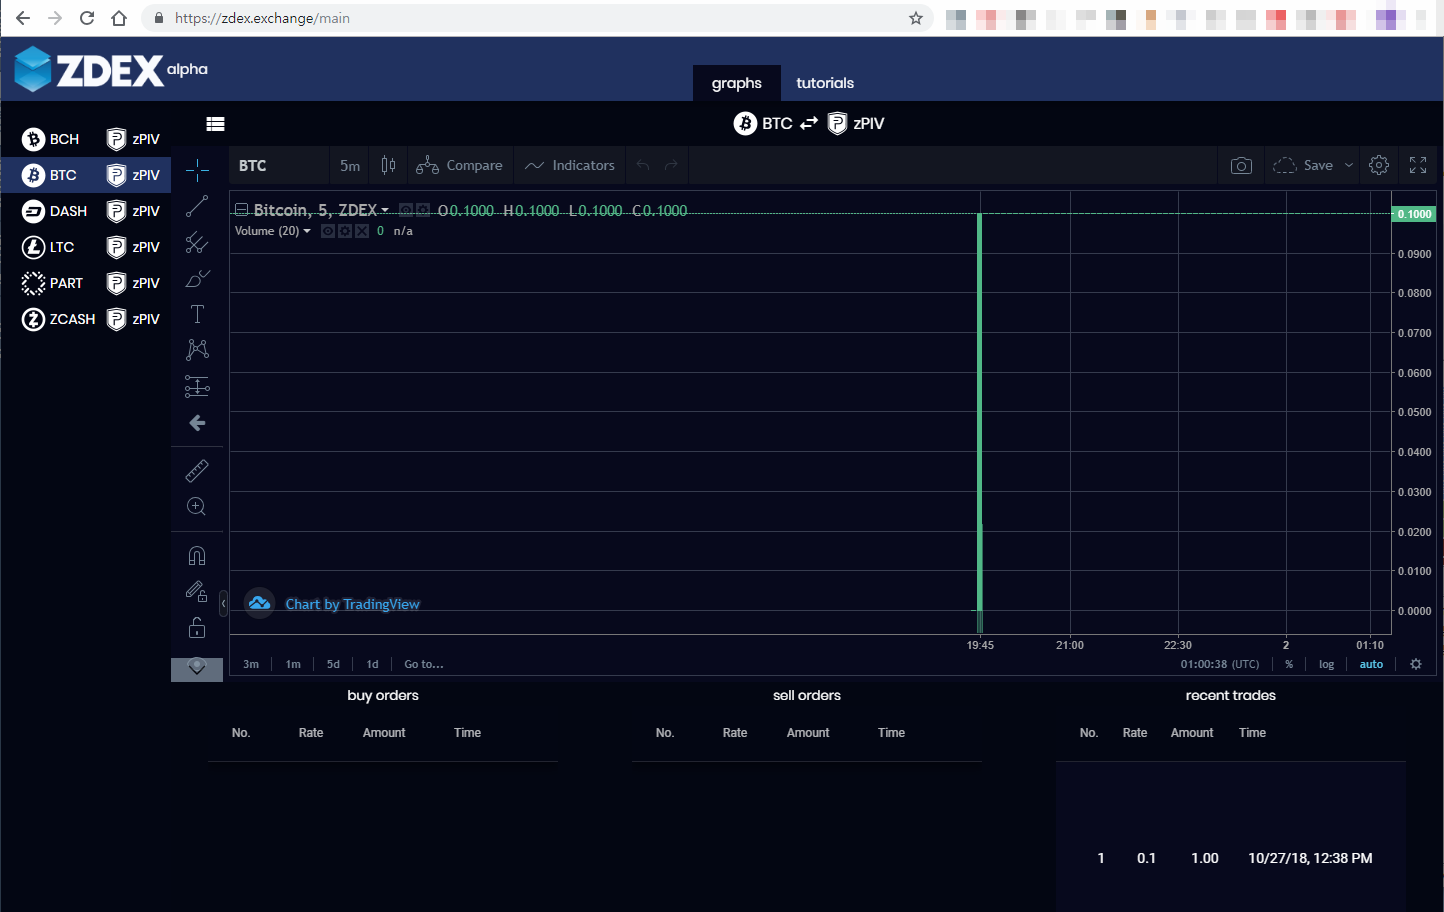This screenshot has height=912, width=1444.
Task: Collapse the drawing toolbar side arrow
Action: click(x=223, y=603)
